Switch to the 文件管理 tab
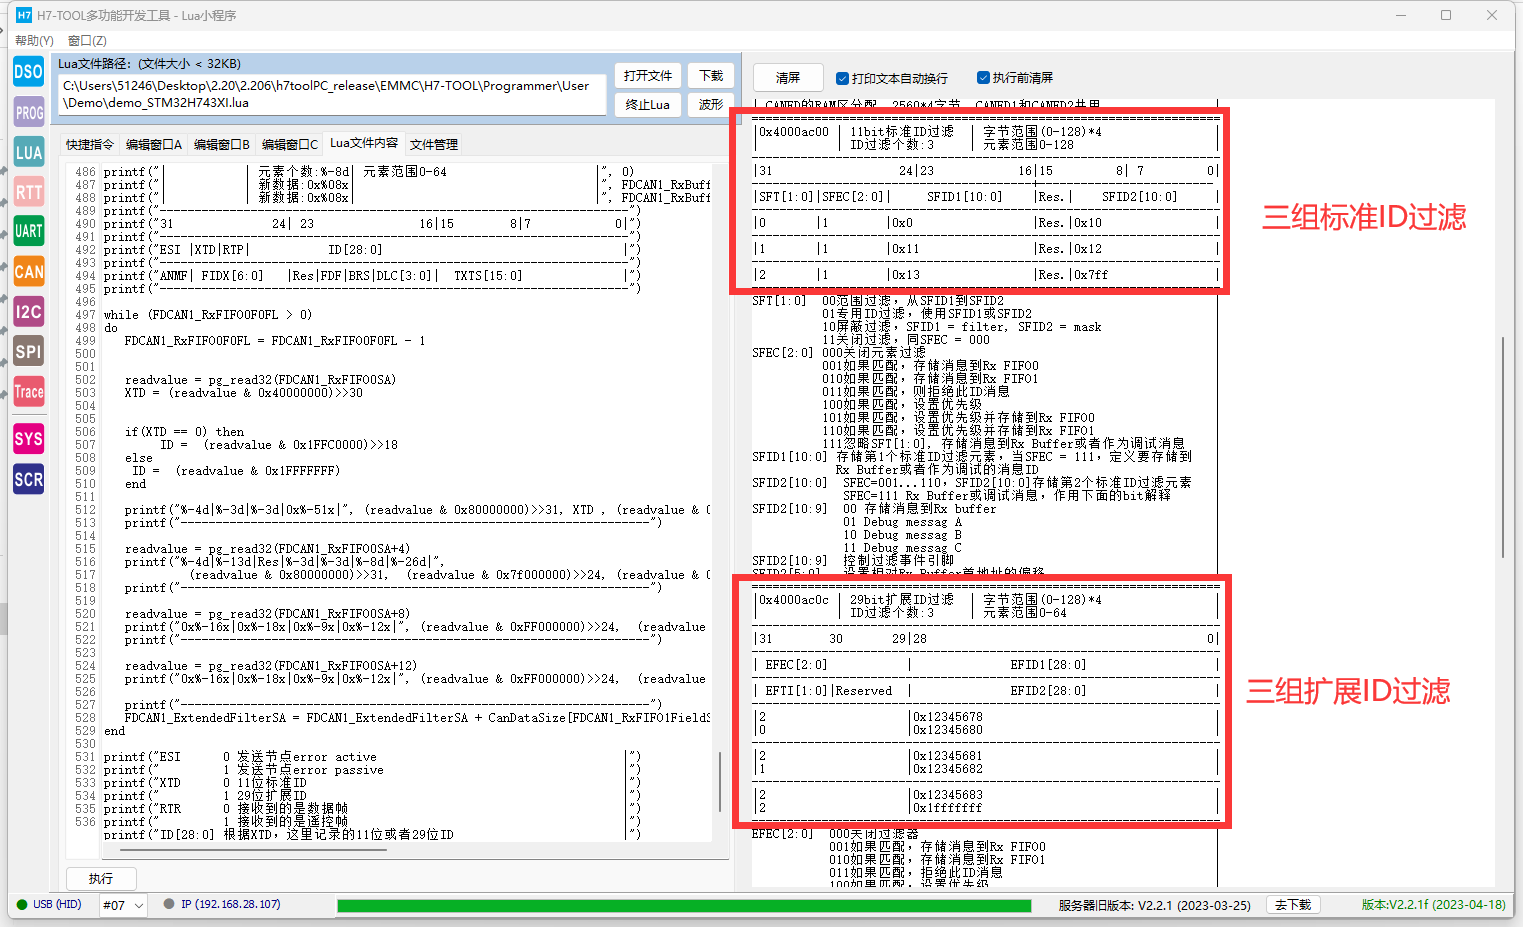Screen dimensions: 1523x927 [434, 145]
